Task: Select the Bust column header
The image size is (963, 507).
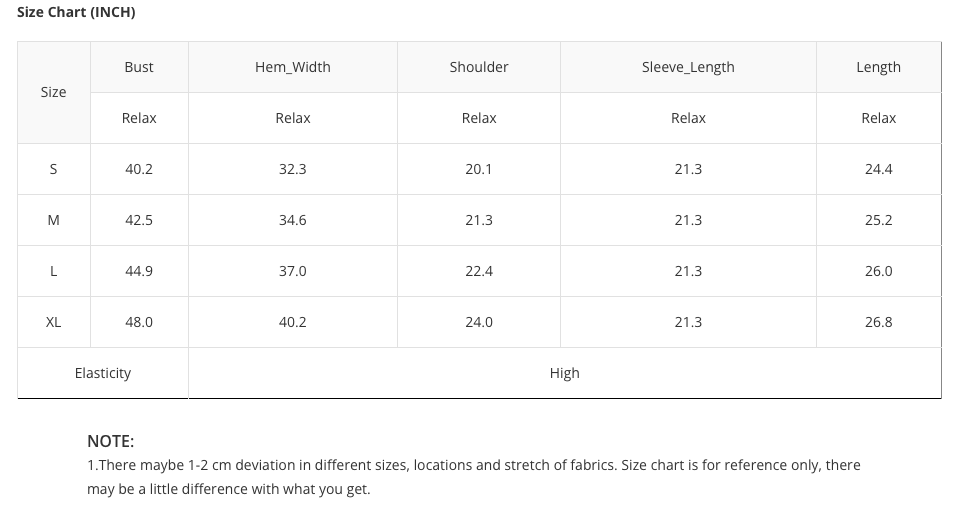Action: tap(139, 67)
